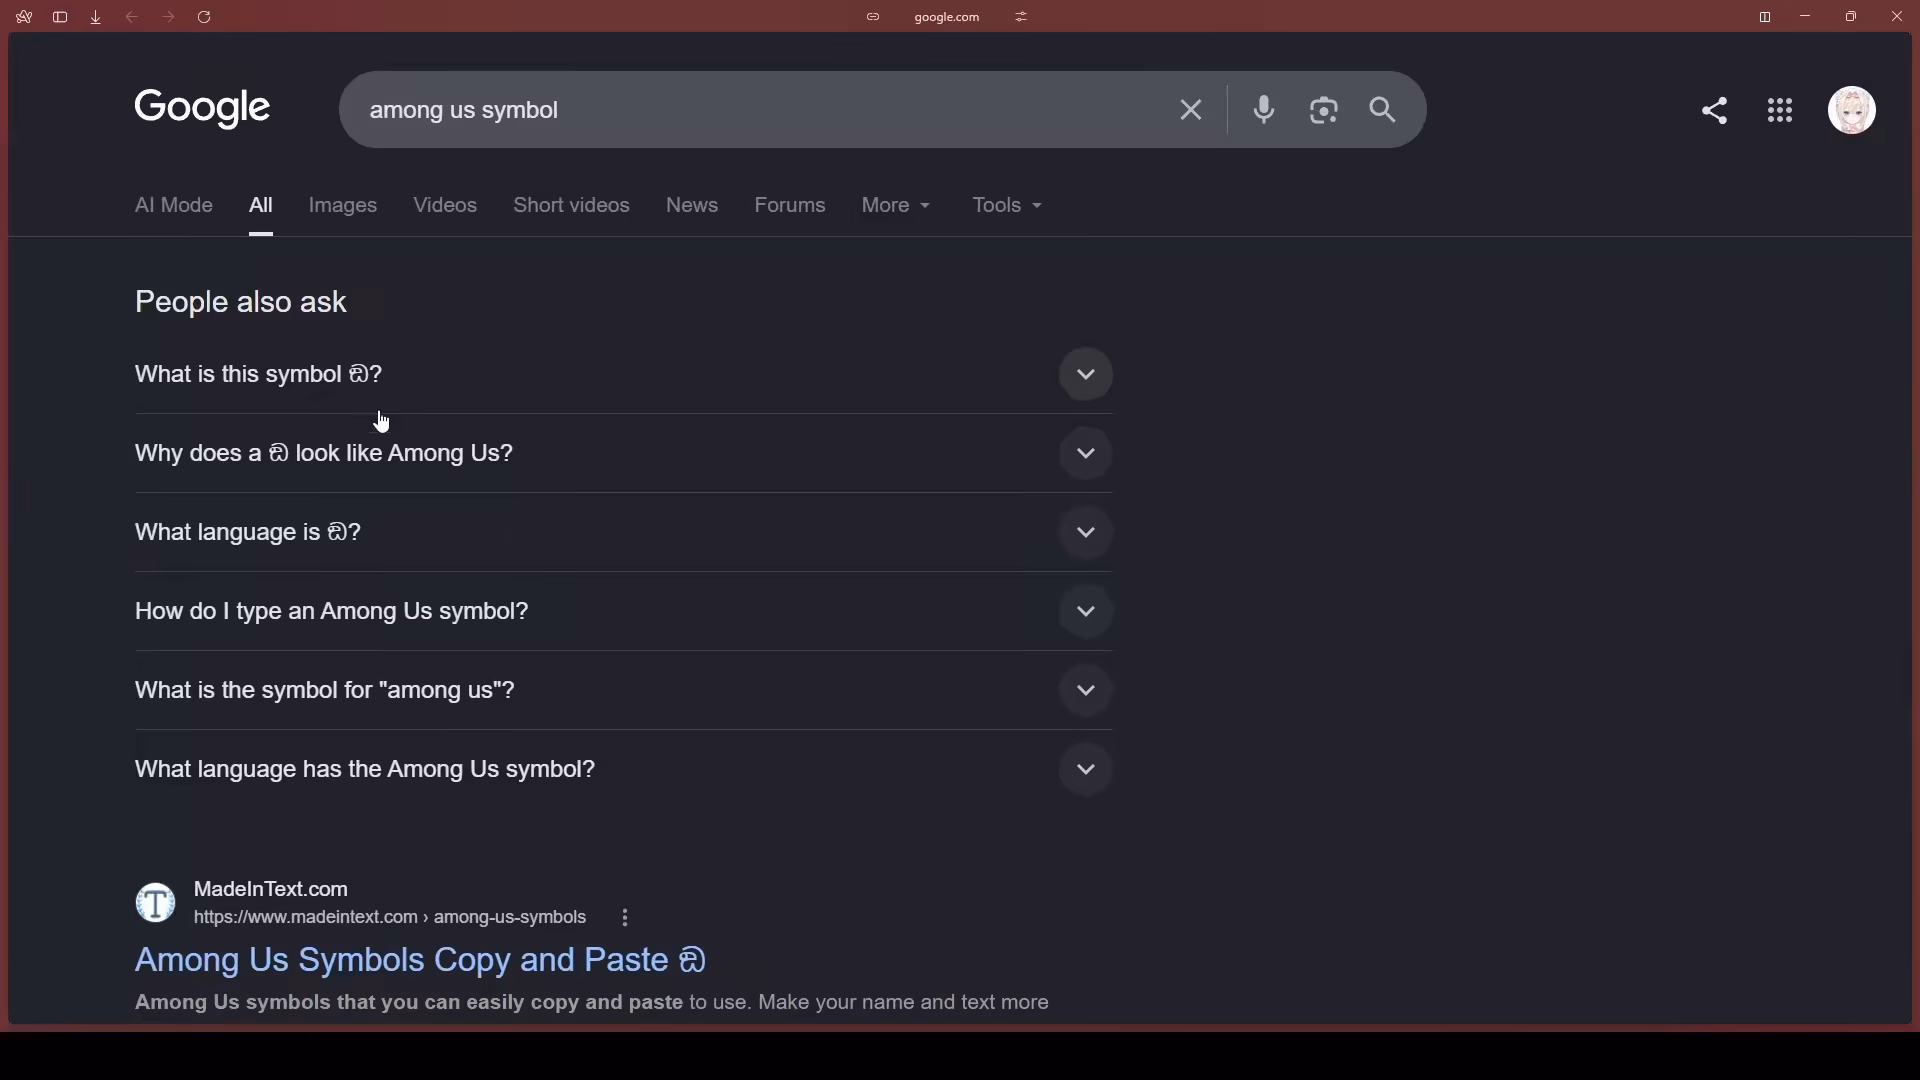Reload the page in browser toolbar
The image size is (1920, 1080).
pyautogui.click(x=205, y=17)
